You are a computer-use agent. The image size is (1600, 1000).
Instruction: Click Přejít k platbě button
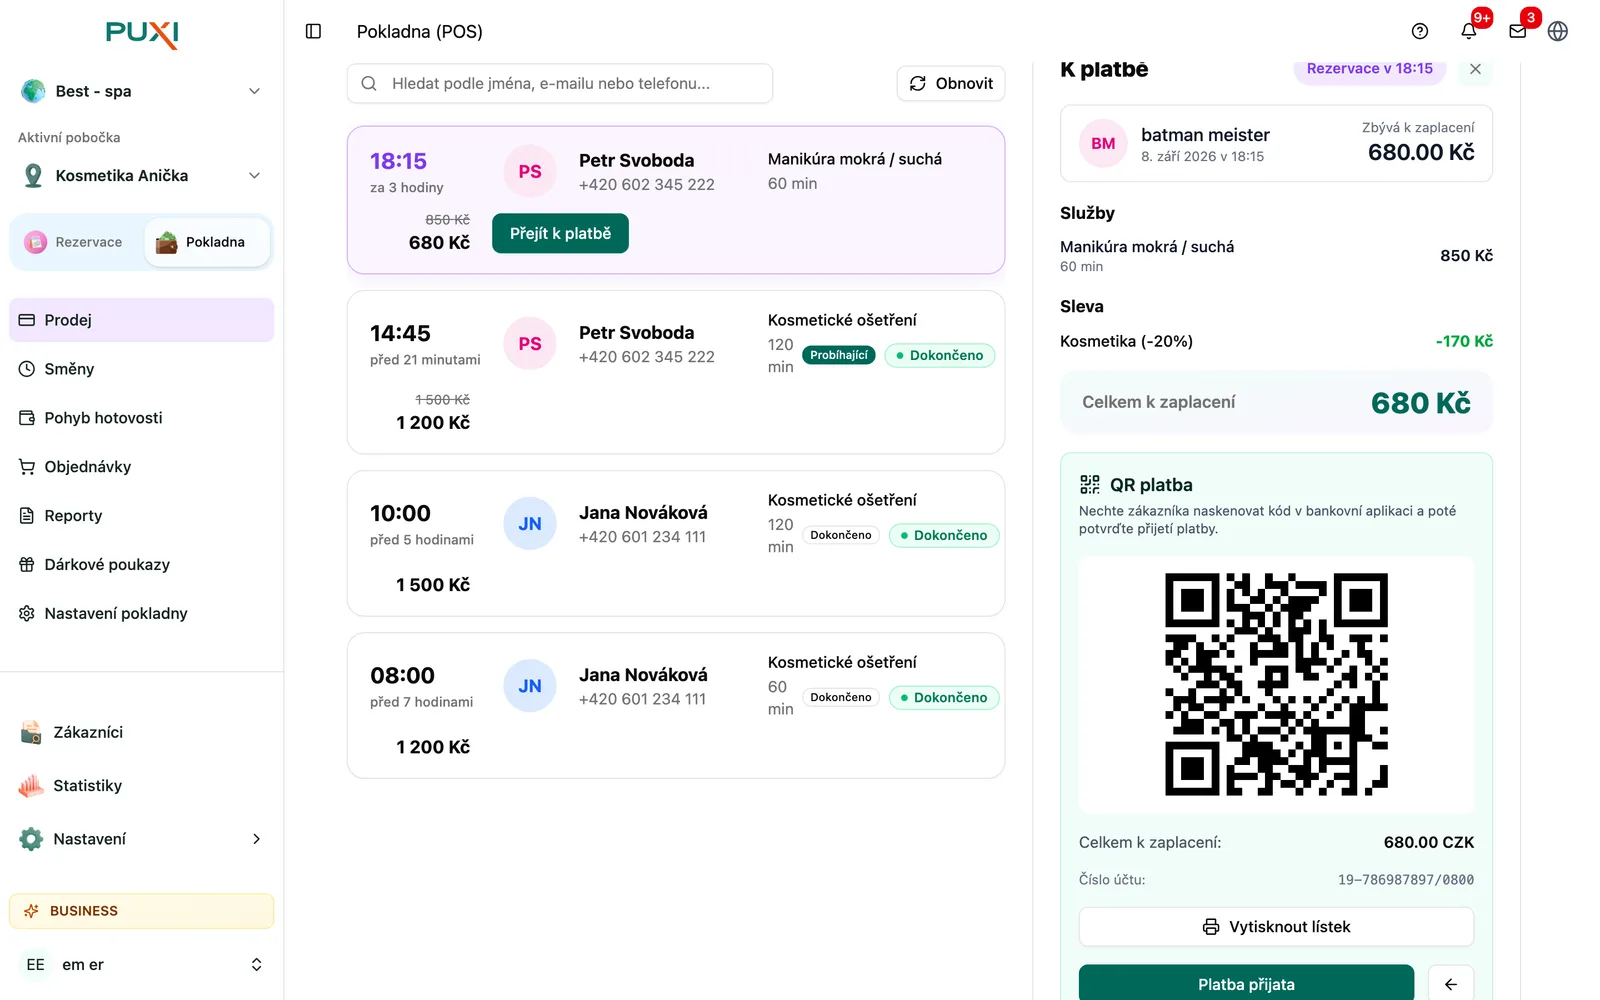pos(560,233)
